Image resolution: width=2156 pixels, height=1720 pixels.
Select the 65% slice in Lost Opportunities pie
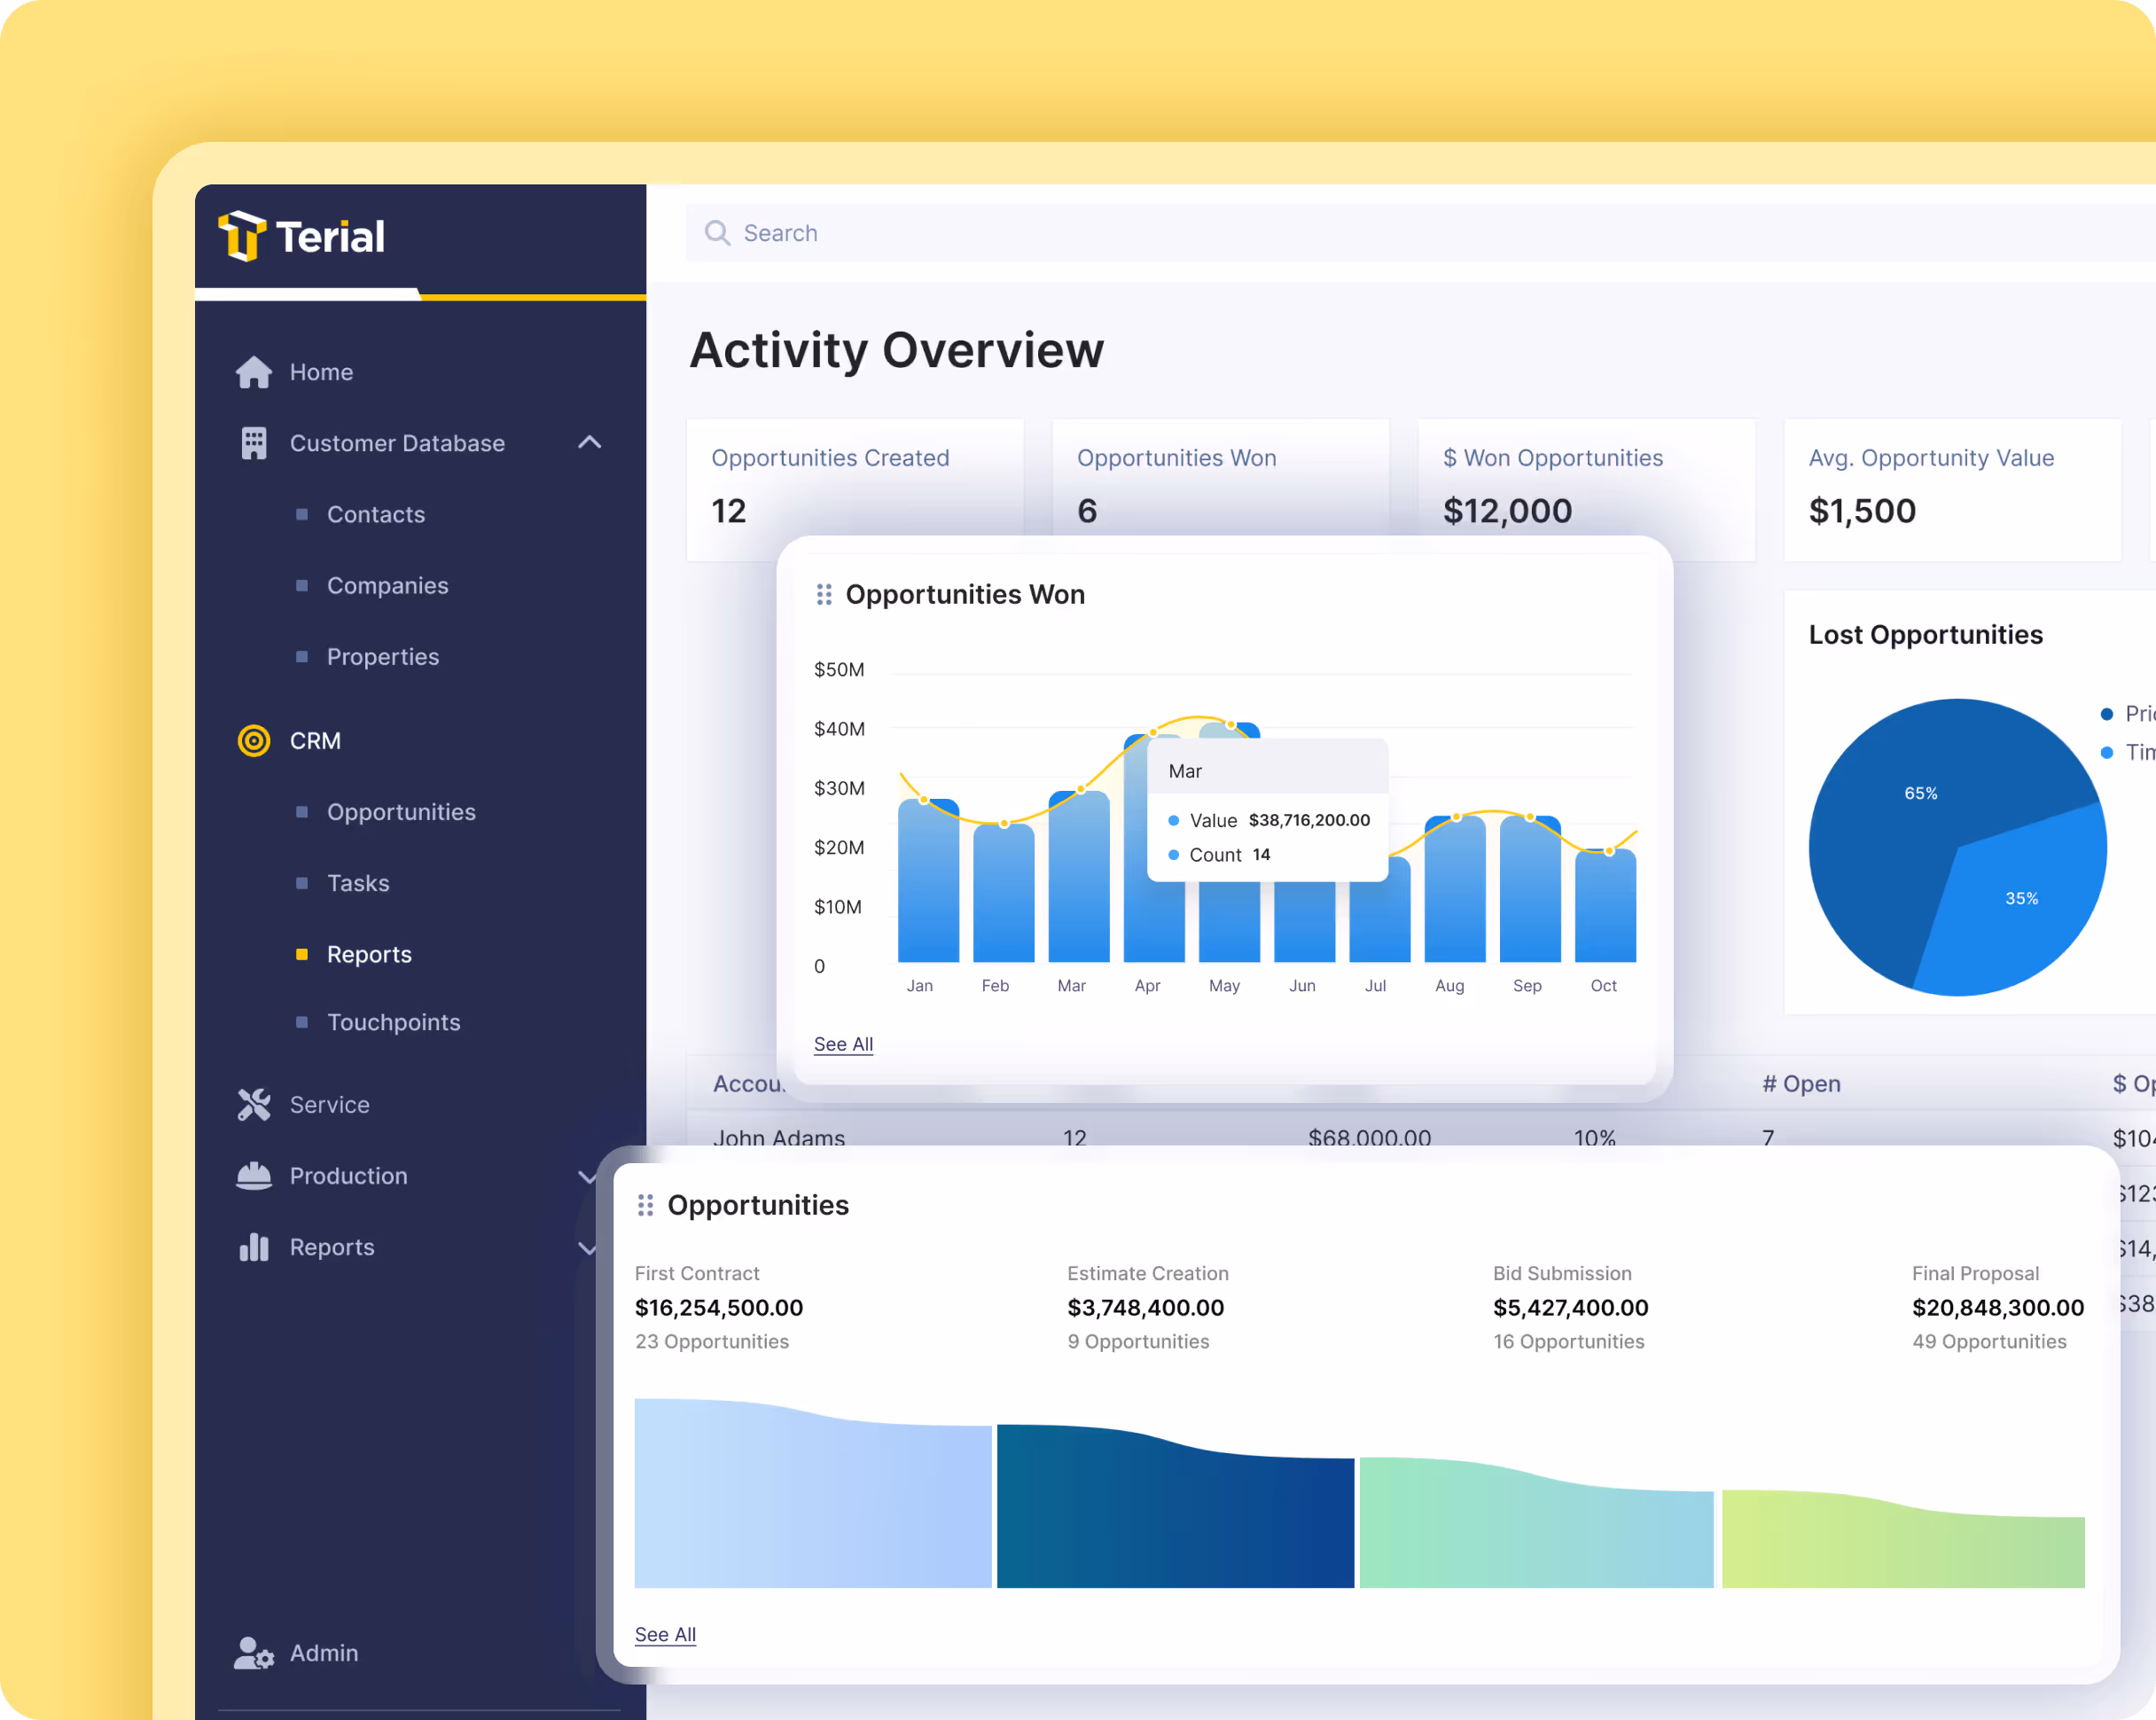tap(1921, 792)
